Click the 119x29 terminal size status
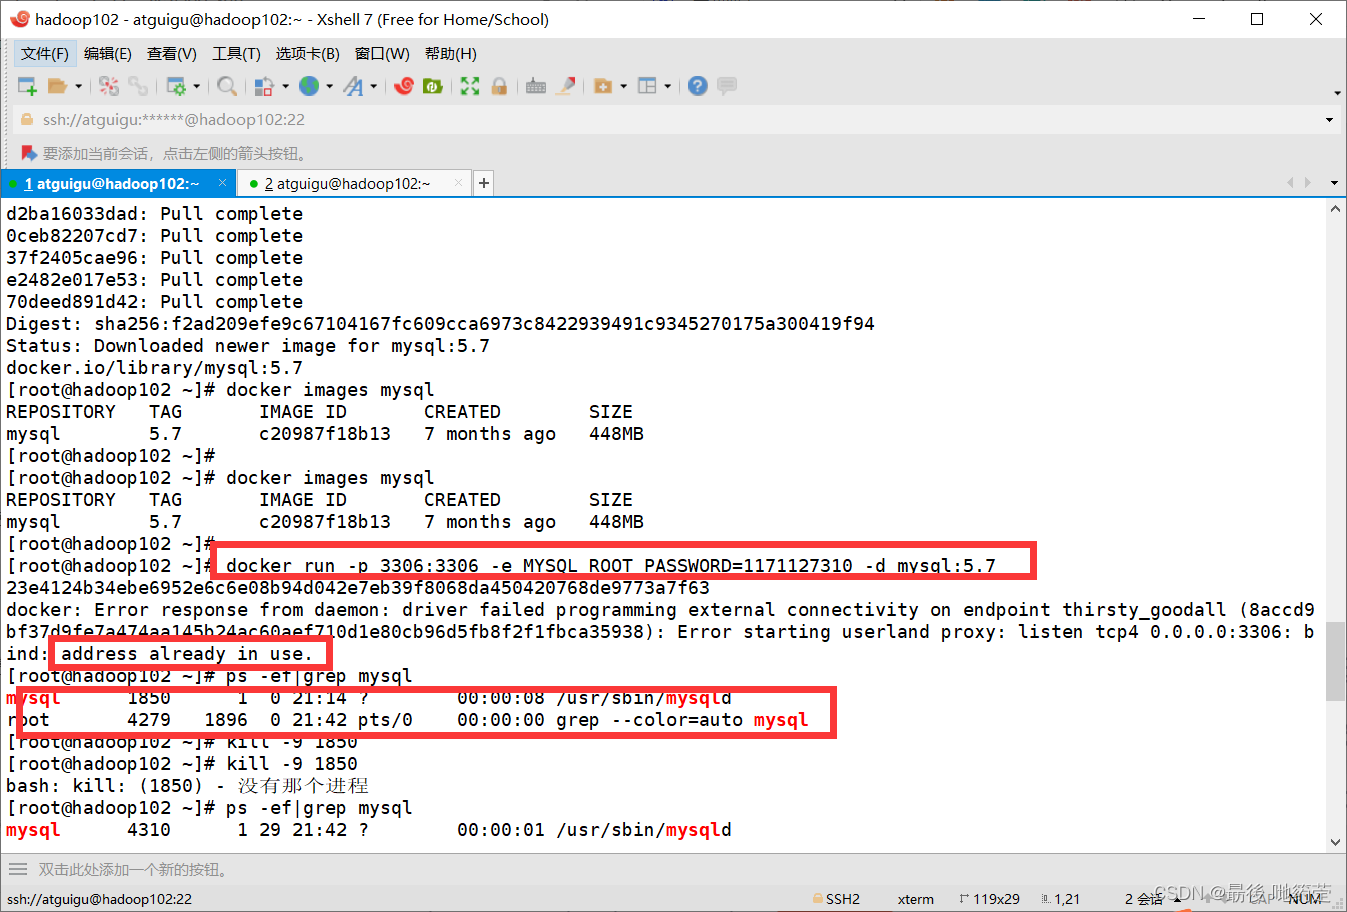 point(989,899)
